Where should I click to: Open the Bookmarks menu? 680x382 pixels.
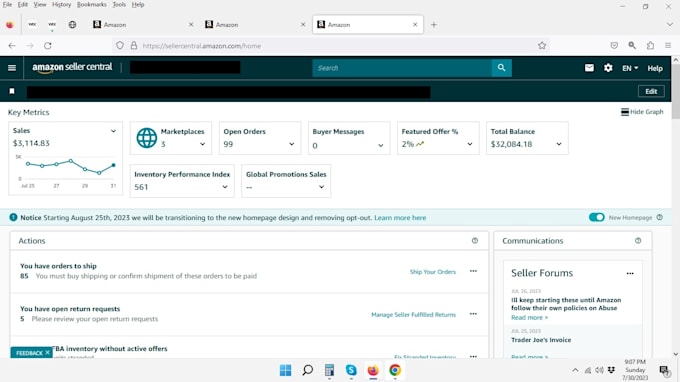[x=92, y=4]
